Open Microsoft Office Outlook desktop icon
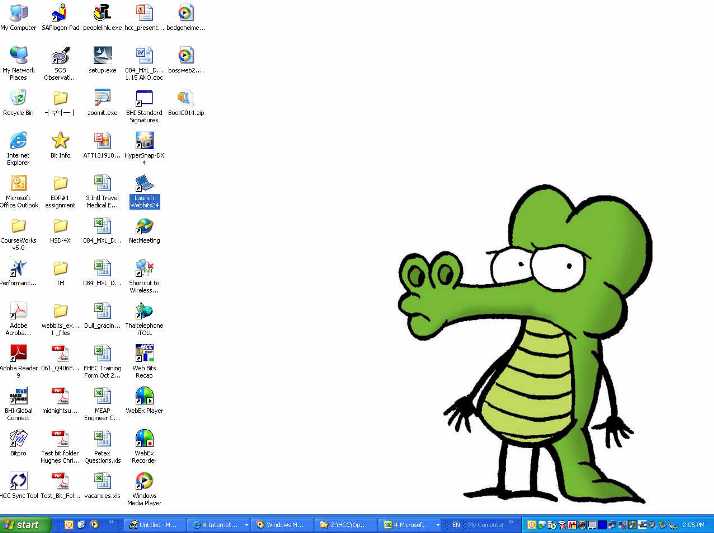714x533 pixels. click(x=18, y=191)
